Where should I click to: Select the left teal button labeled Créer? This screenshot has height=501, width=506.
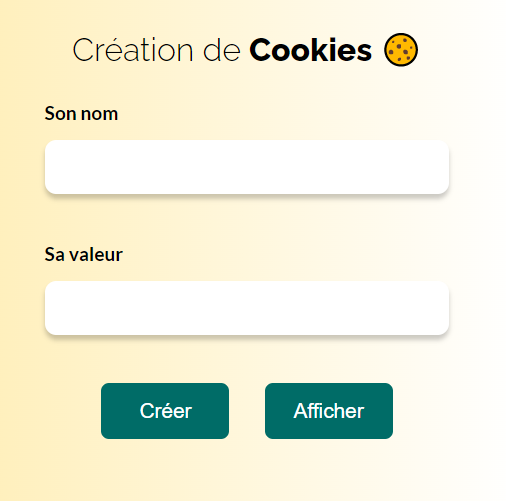[x=165, y=411]
